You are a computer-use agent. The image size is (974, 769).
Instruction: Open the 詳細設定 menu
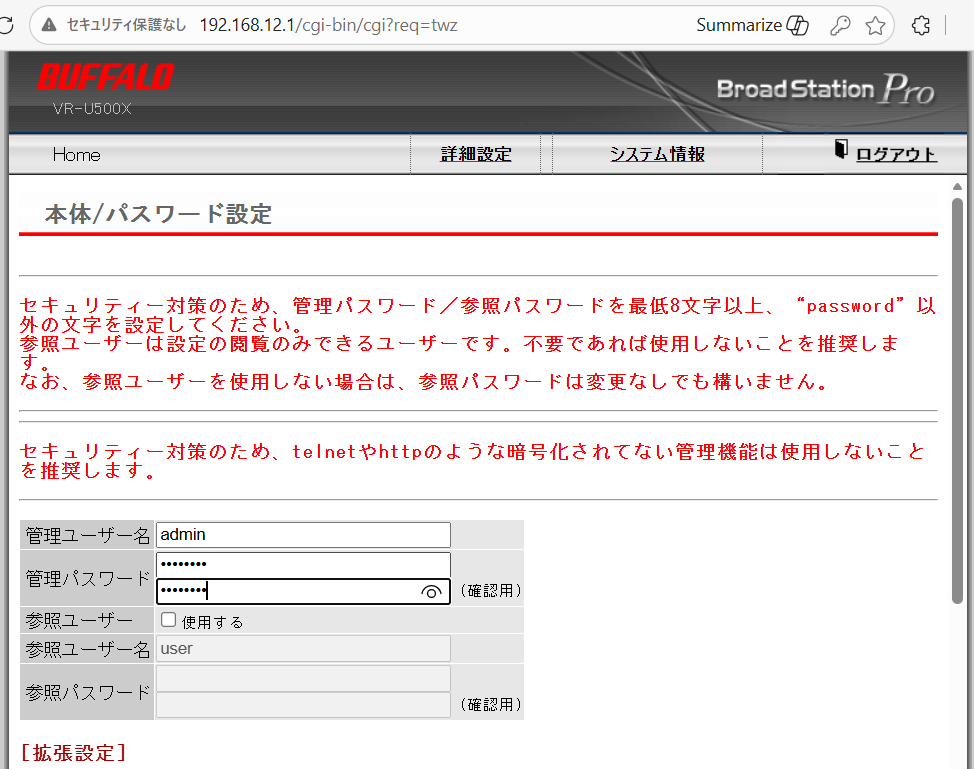click(x=476, y=154)
